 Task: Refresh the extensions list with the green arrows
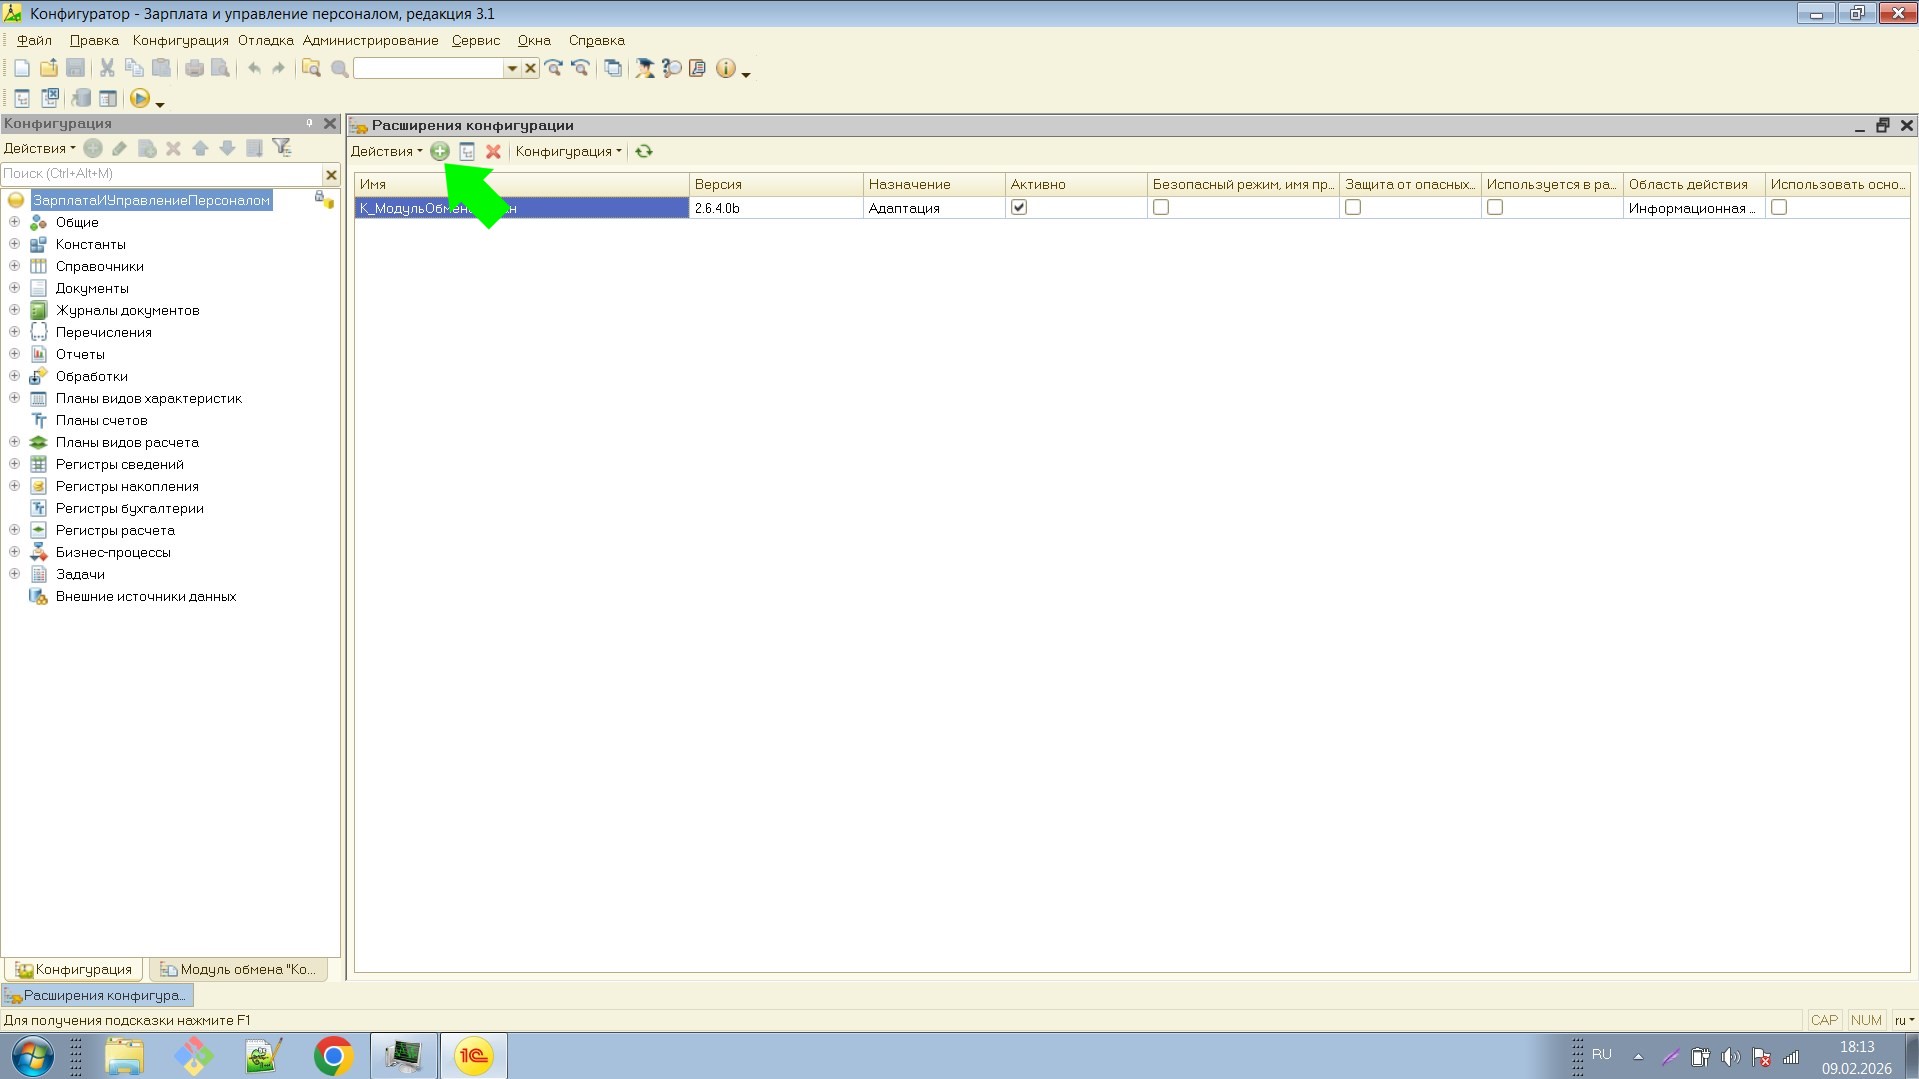(644, 151)
